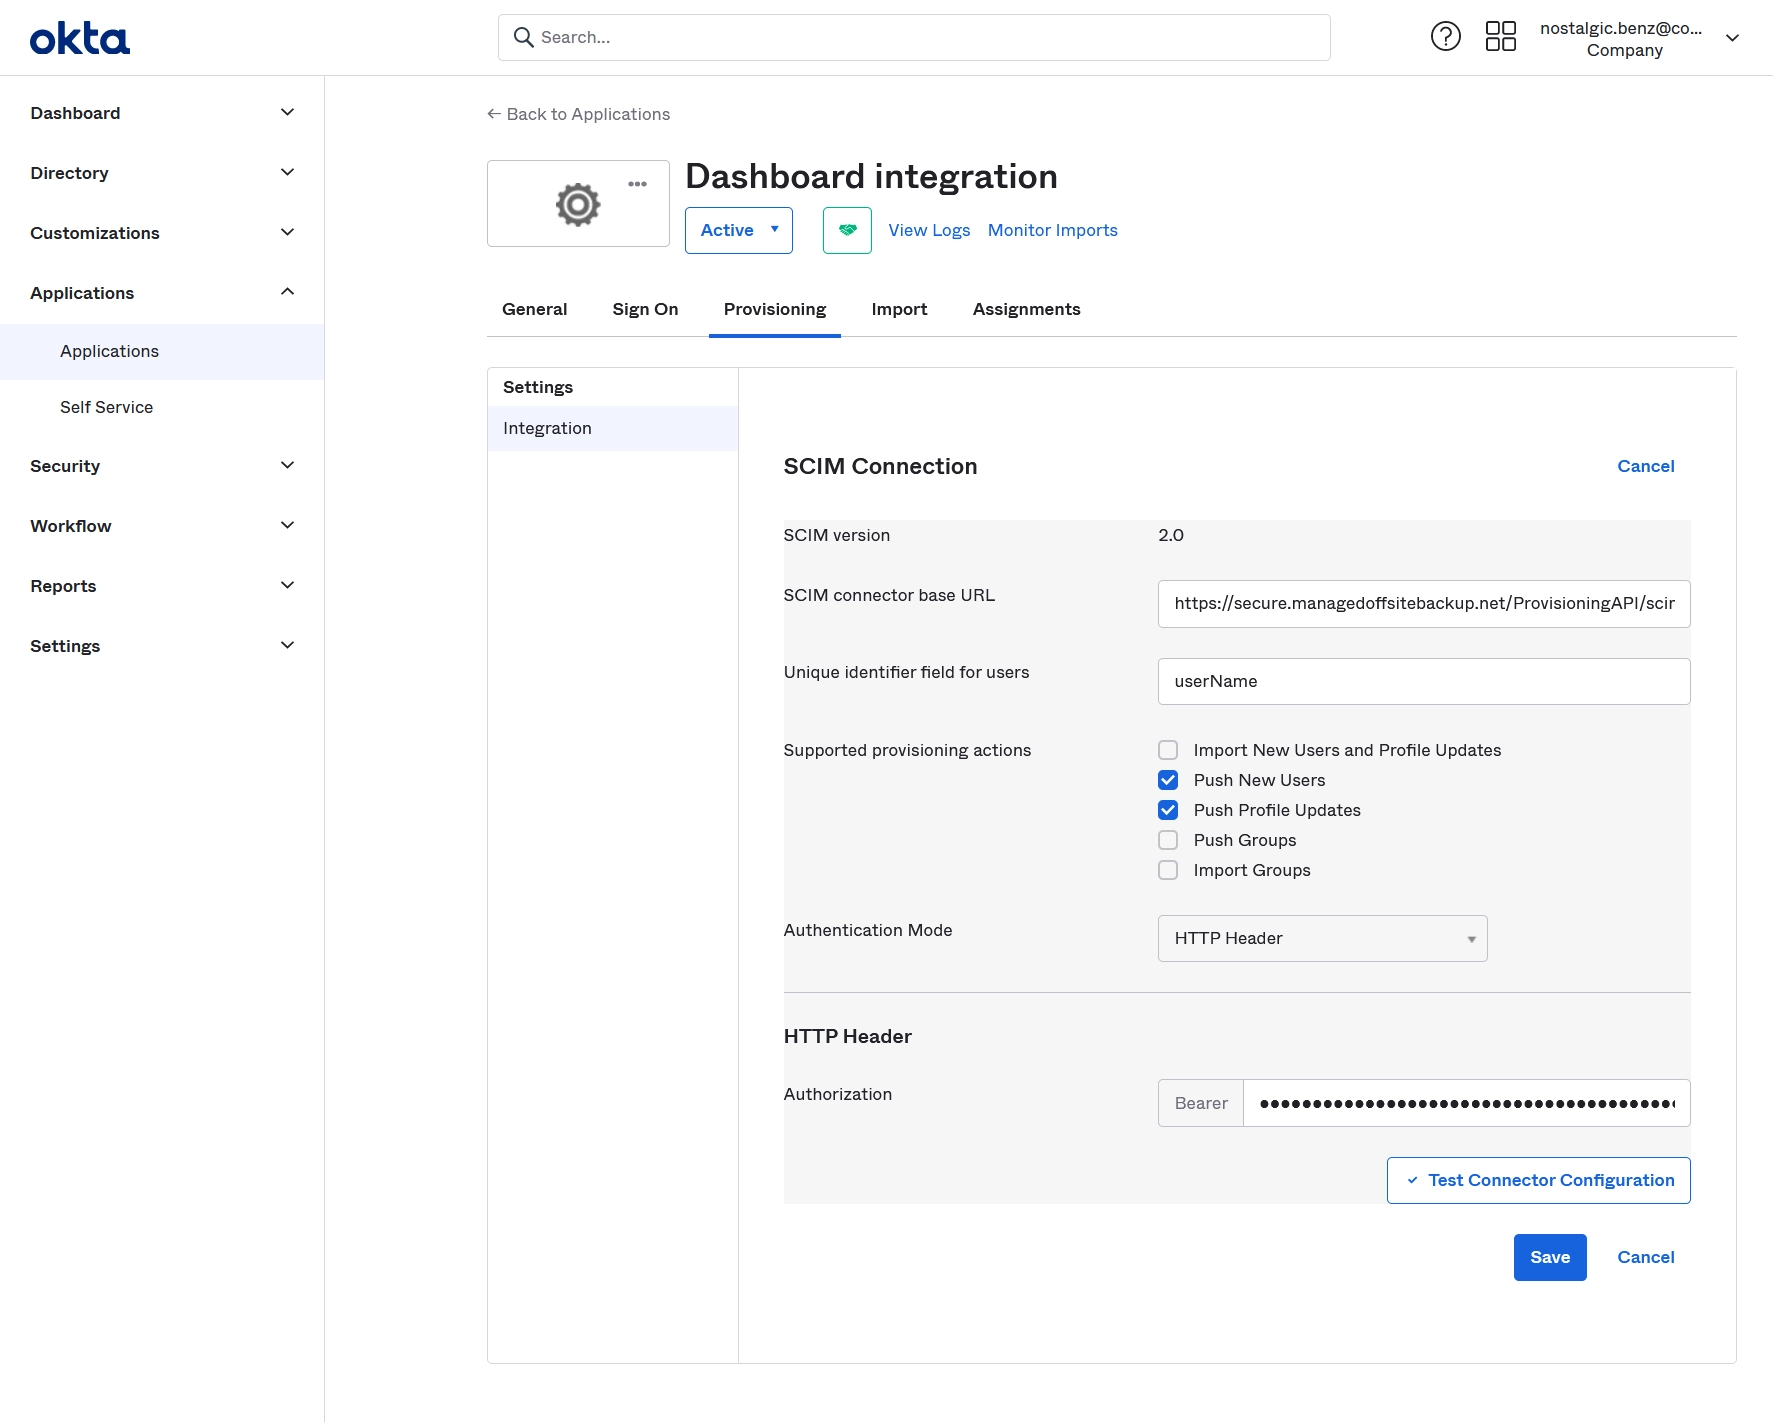Click the Unique identifier field for users

1424,681
